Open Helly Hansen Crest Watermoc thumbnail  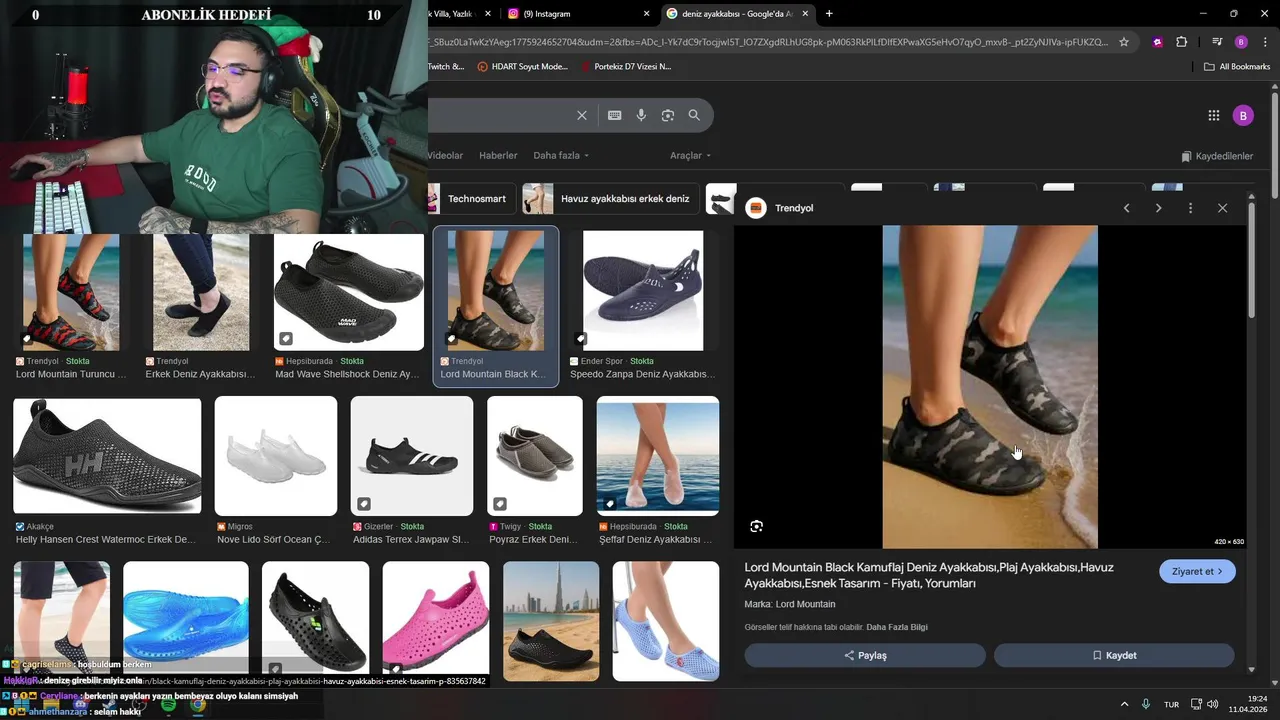(107, 456)
